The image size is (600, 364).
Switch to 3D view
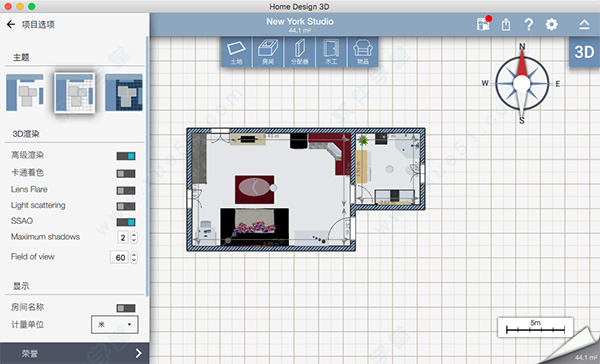click(584, 52)
